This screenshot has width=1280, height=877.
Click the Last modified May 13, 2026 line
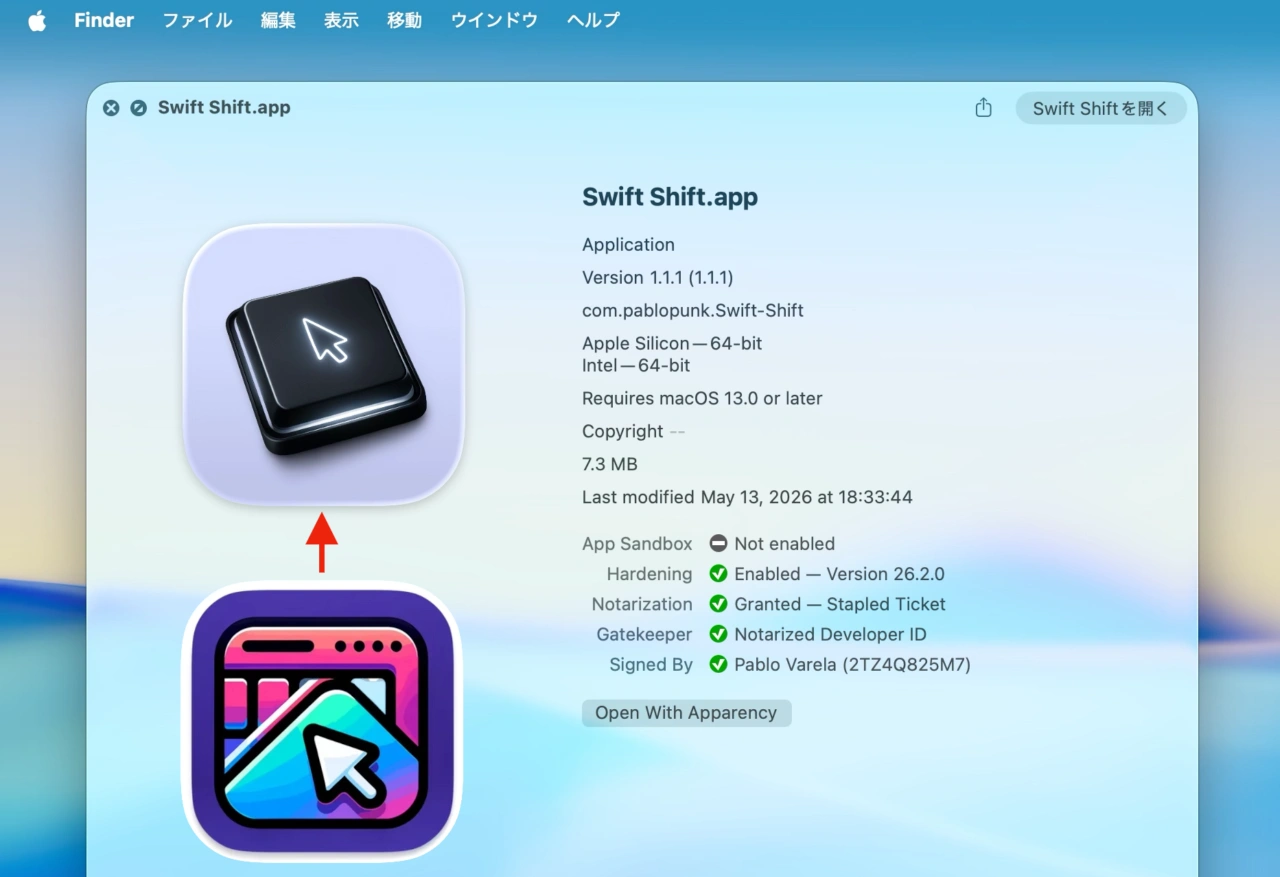(x=747, y=497)
